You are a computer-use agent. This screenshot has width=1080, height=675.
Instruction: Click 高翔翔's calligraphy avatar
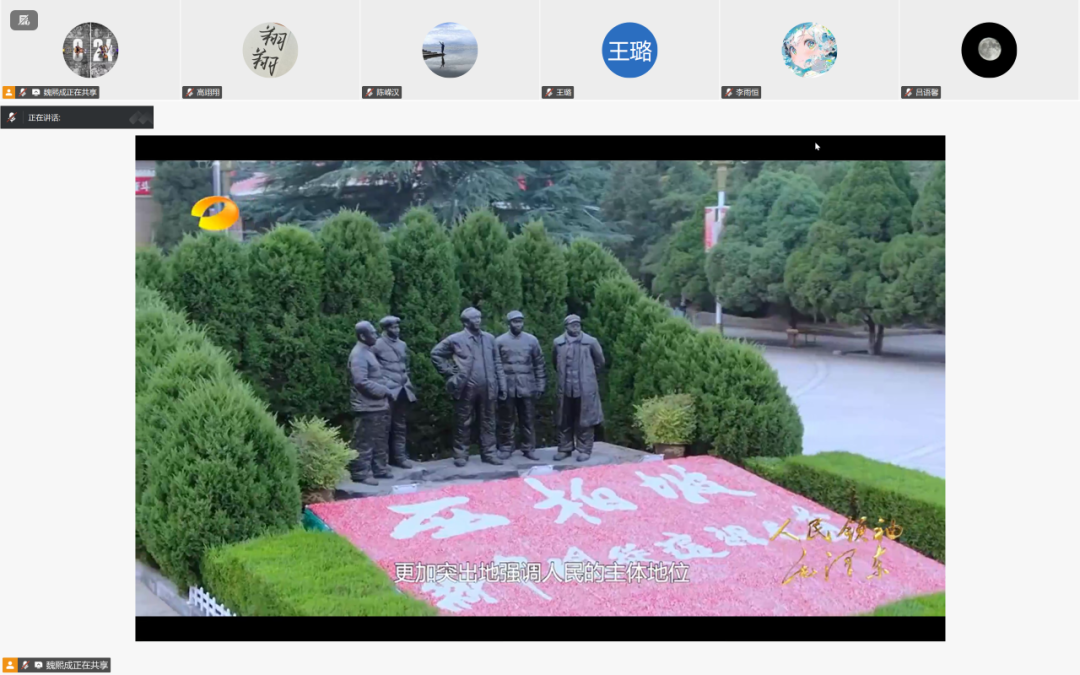coord(270,50)
